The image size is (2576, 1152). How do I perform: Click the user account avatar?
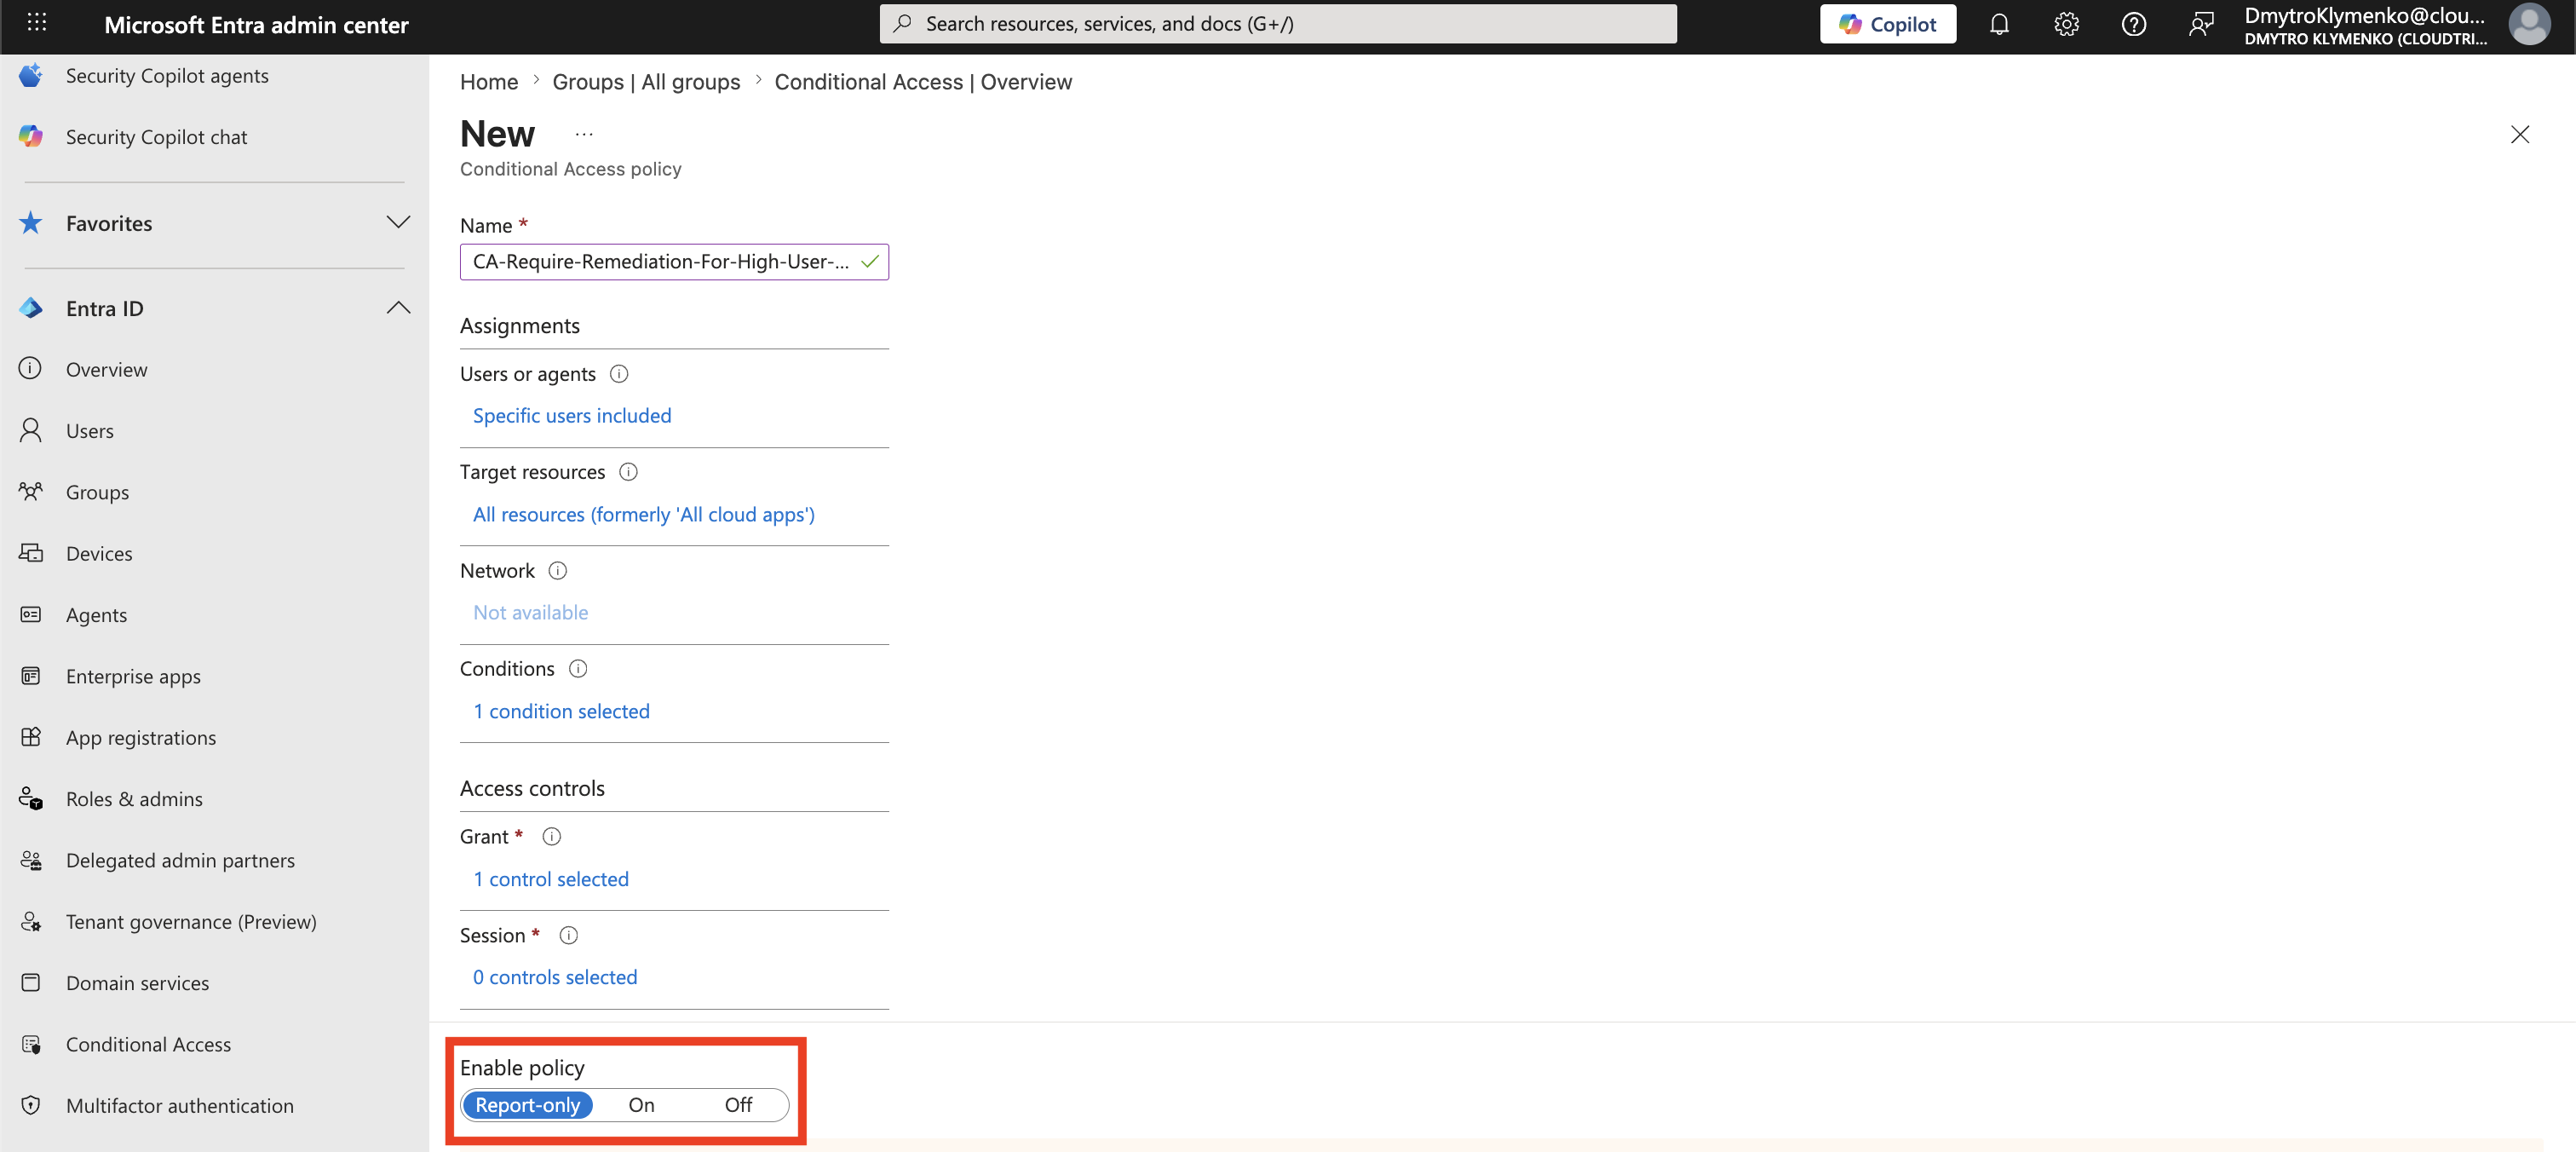[2528, 24]
